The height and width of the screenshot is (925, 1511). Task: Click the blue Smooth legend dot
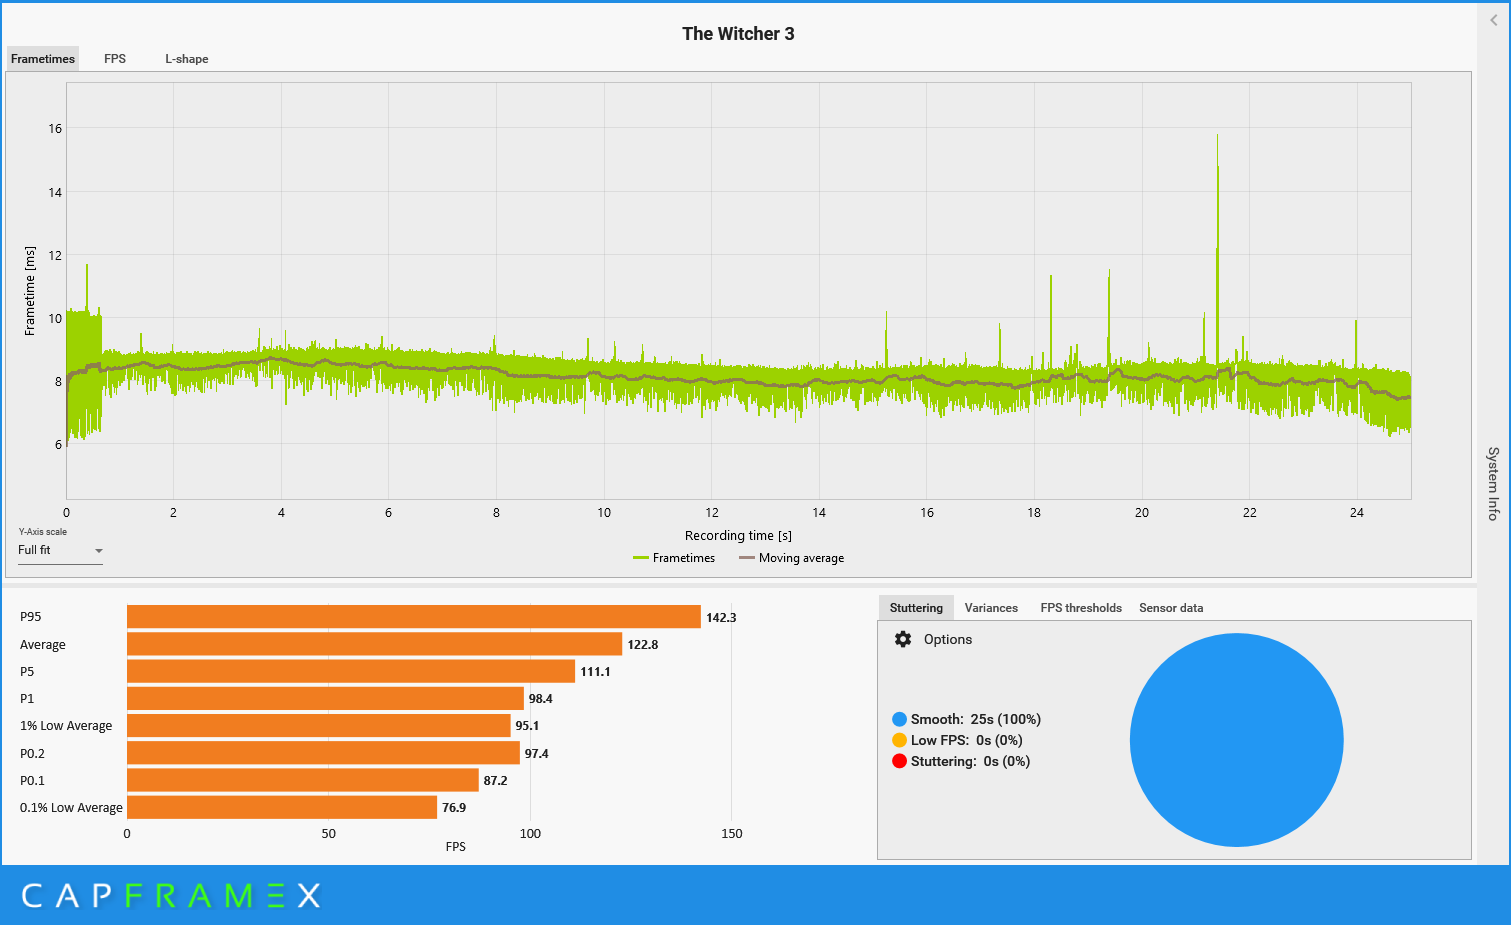tap(899, 719)
